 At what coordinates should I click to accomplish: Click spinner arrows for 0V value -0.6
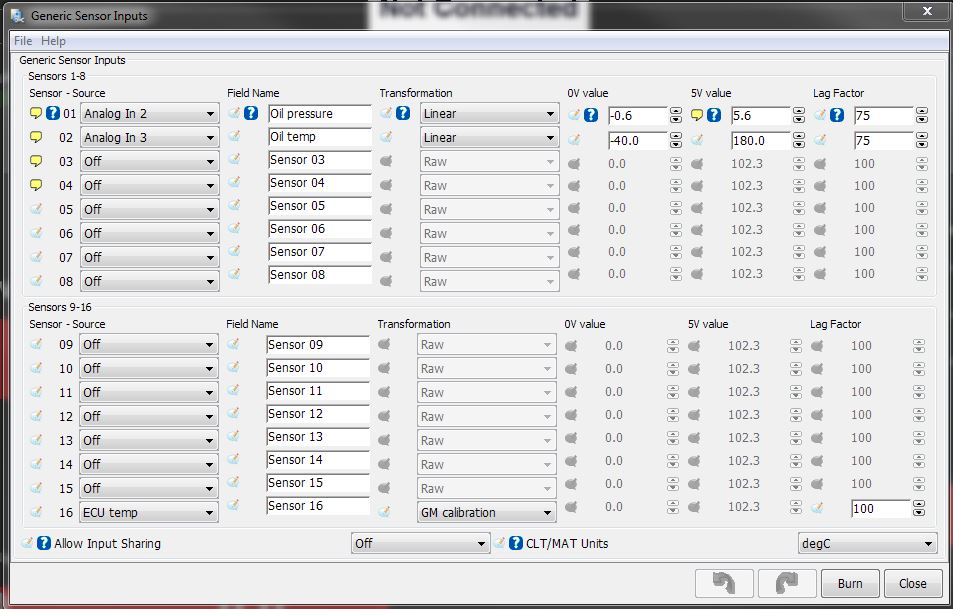coord(676,115)
